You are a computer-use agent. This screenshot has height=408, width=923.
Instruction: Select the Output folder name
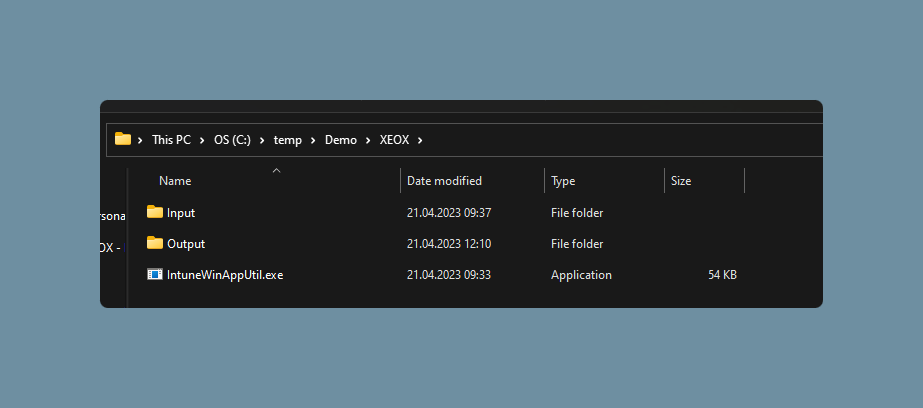coord(186,244)
